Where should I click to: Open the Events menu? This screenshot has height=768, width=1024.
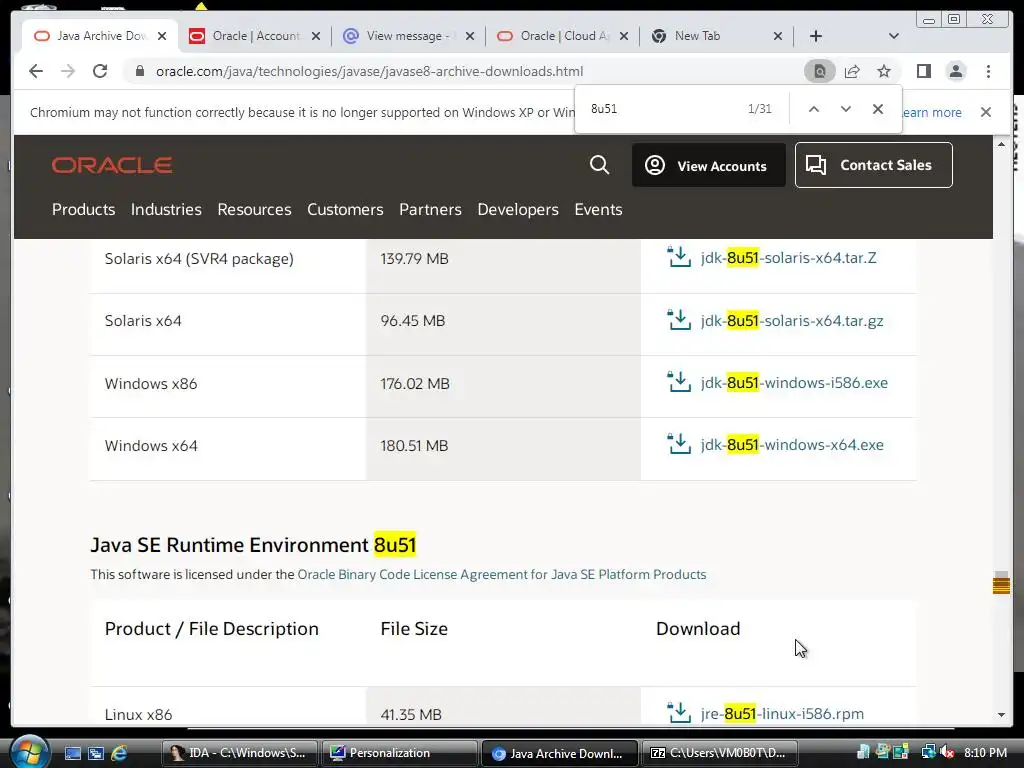coord(598,210)
